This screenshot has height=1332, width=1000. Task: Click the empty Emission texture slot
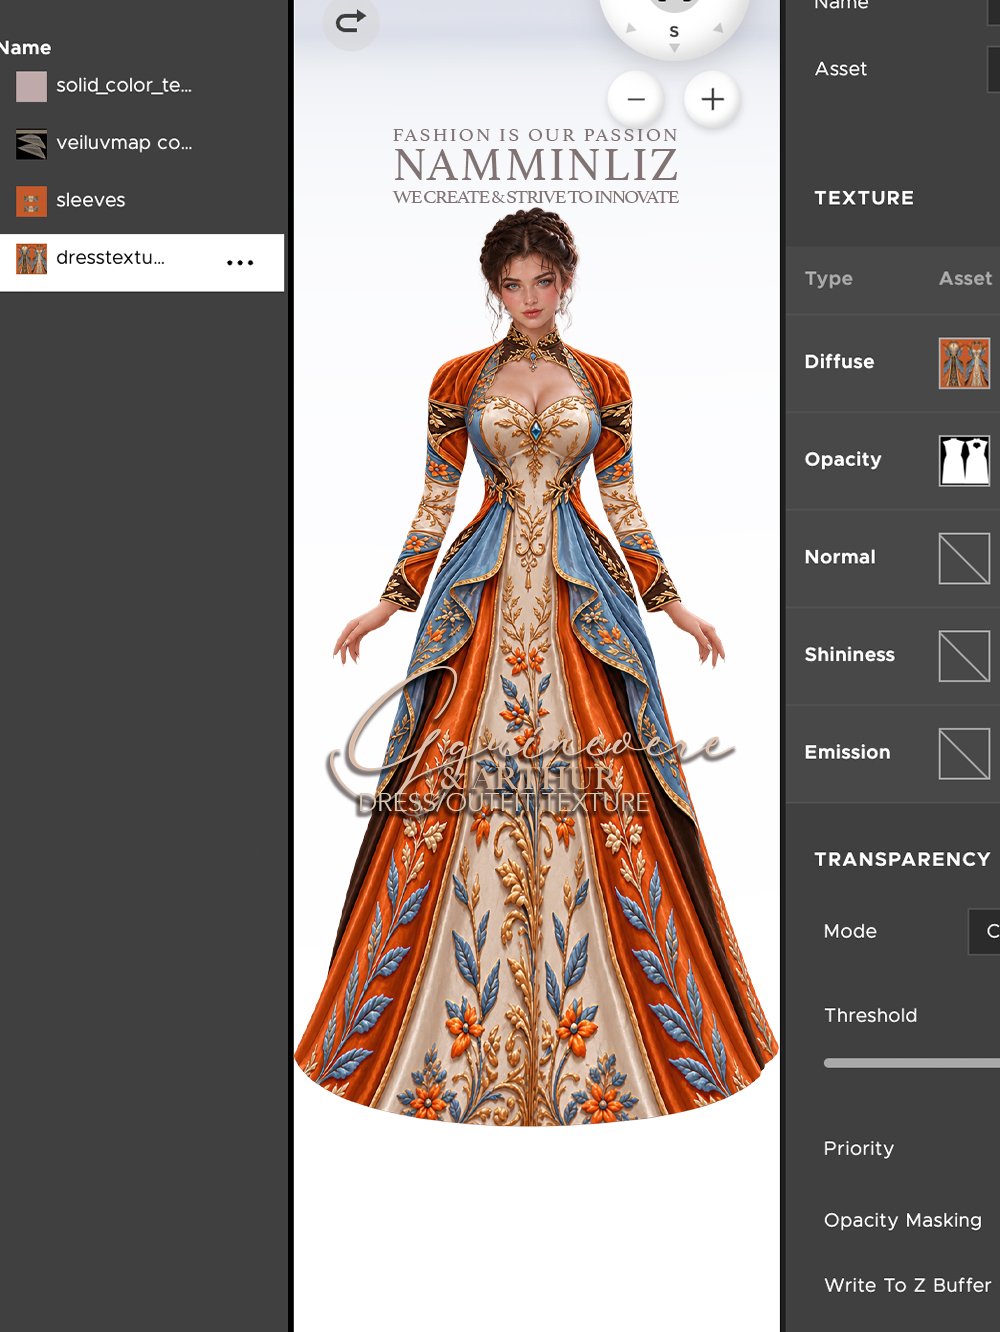tap(964, 753)
